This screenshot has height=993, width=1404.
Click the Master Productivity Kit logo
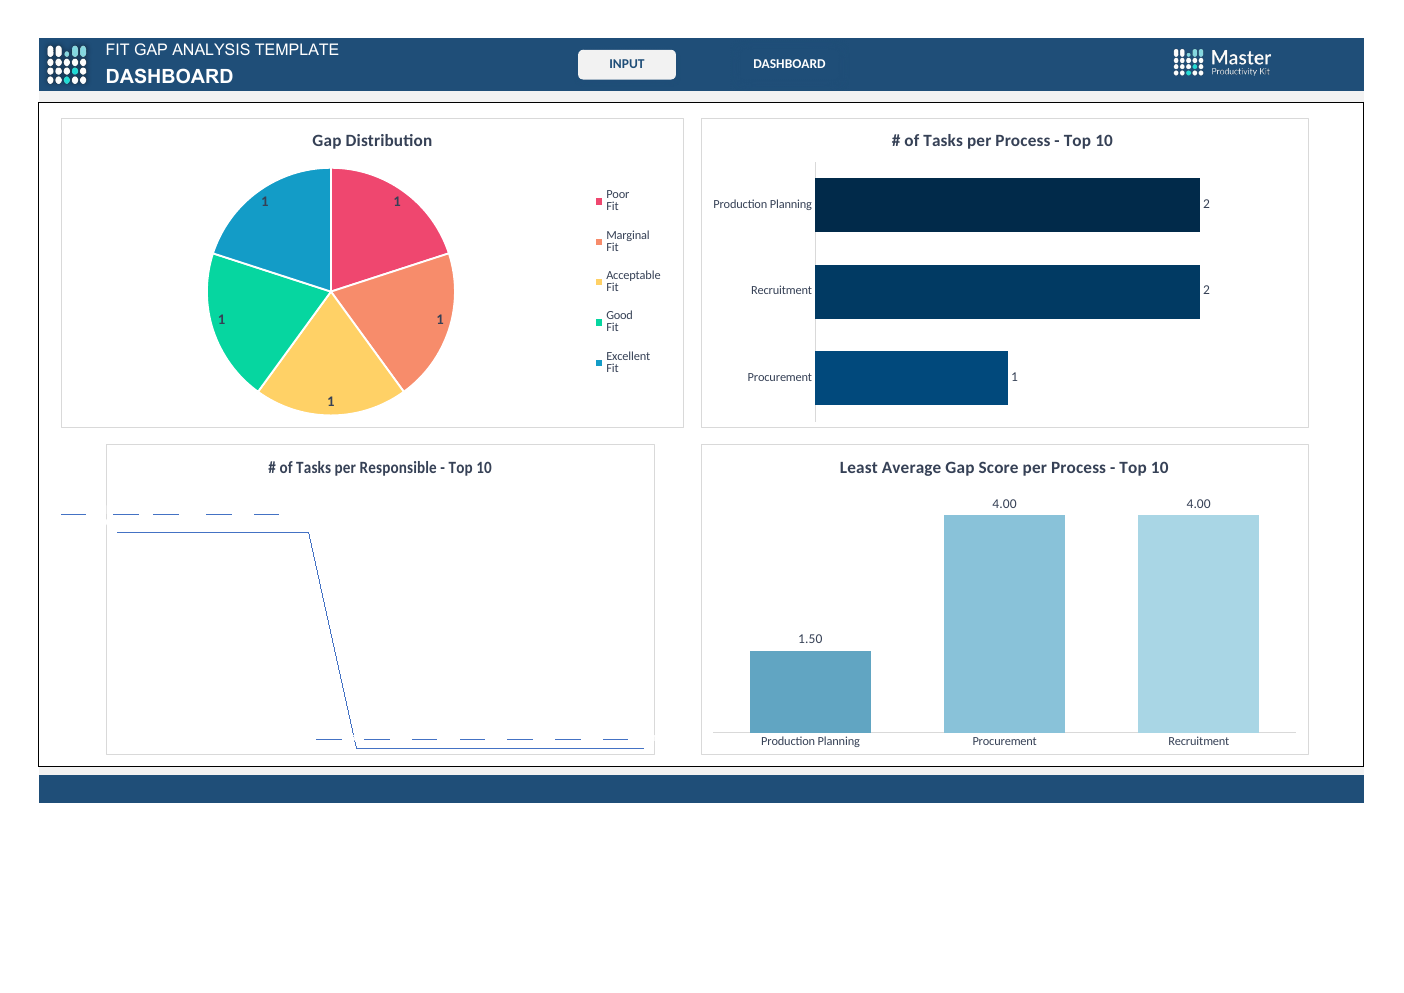[1222, 62]
